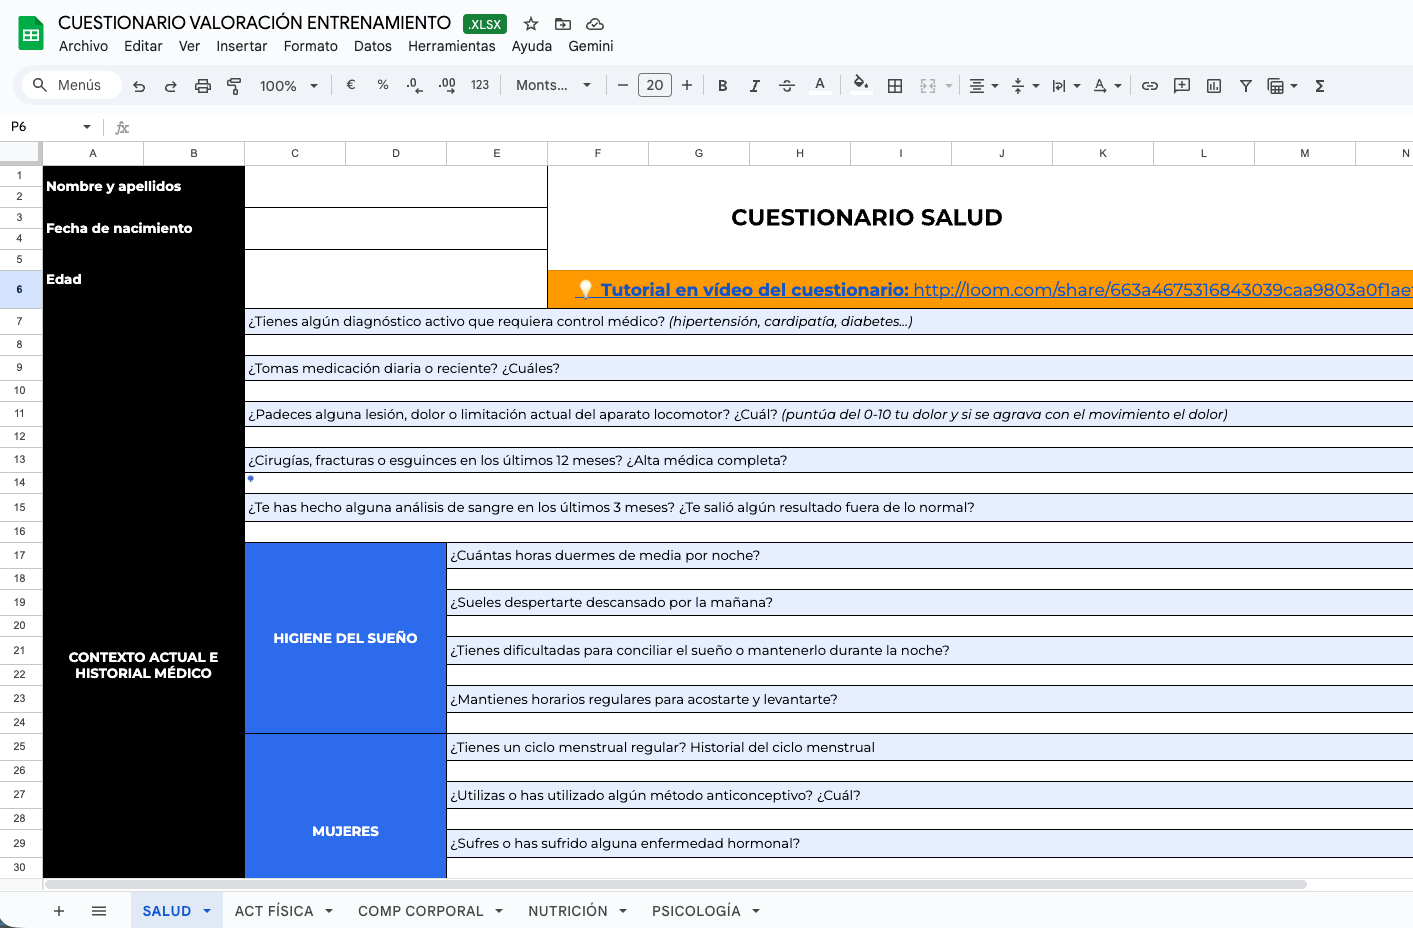1413x928 pixels.
Task: Click the insert chart icon
Action: [1214, 86]
